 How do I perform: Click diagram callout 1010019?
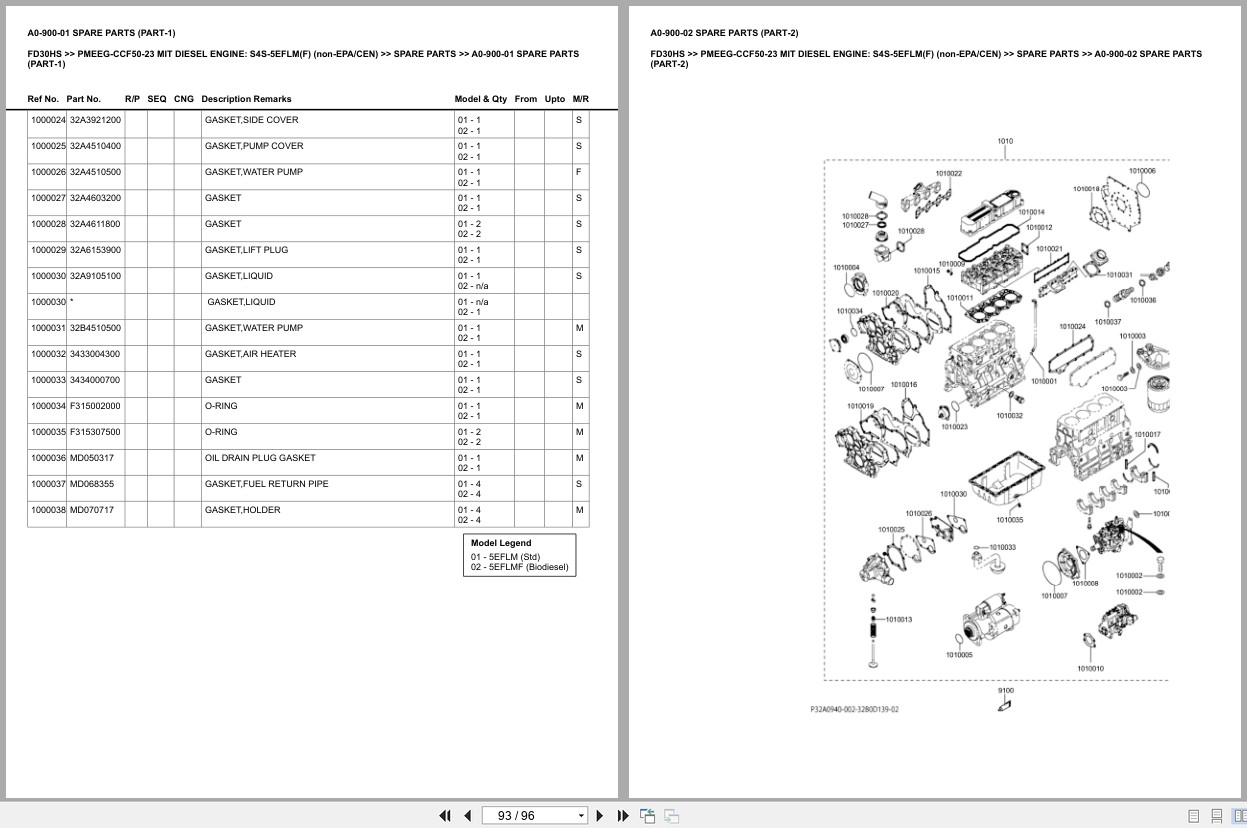(860, 406)
